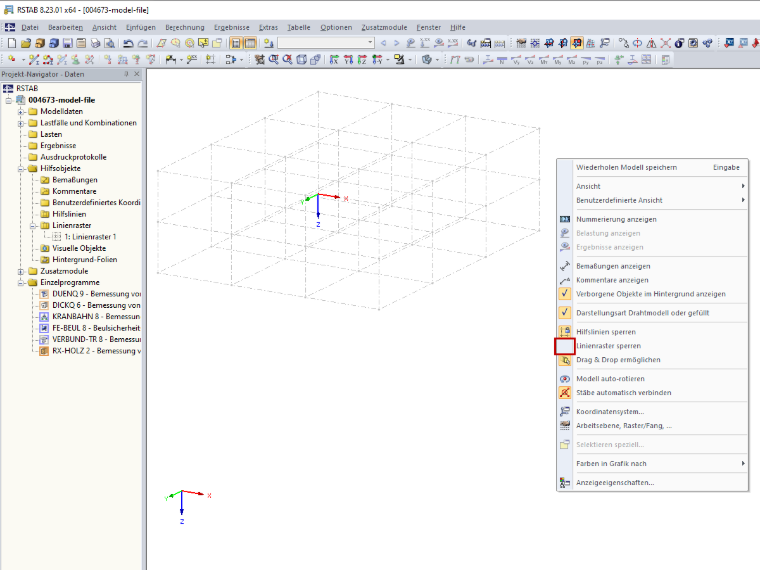Open Benutzerdefinierte Ansicht entry

(652, 200)
